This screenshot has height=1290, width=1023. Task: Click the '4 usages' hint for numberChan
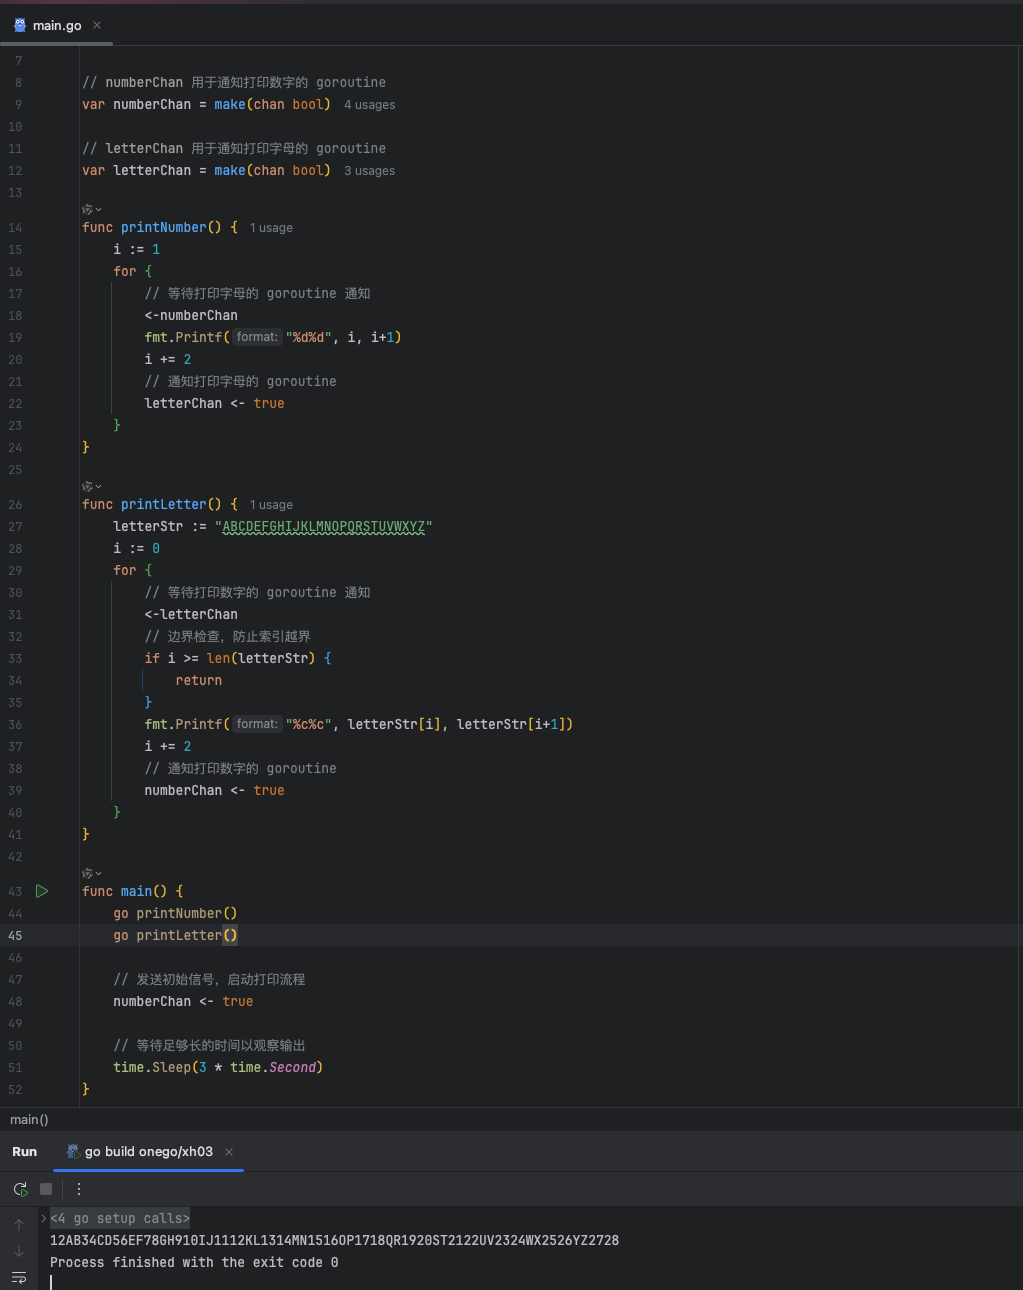click(x=369, y=105)
